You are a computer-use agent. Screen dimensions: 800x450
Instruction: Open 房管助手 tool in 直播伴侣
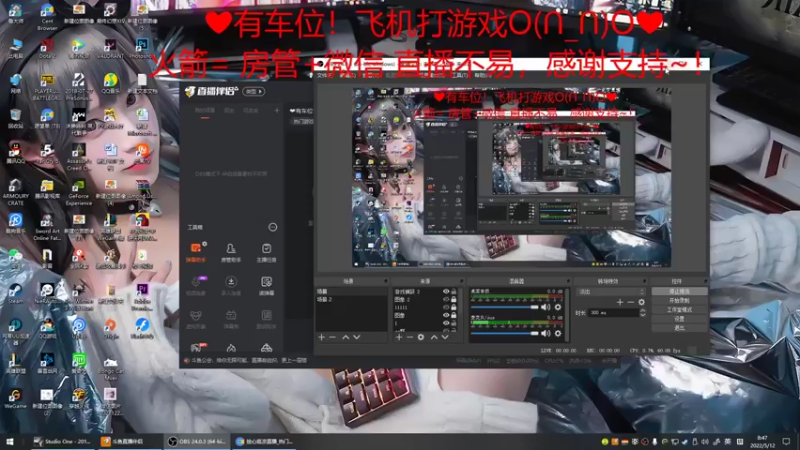231,253
